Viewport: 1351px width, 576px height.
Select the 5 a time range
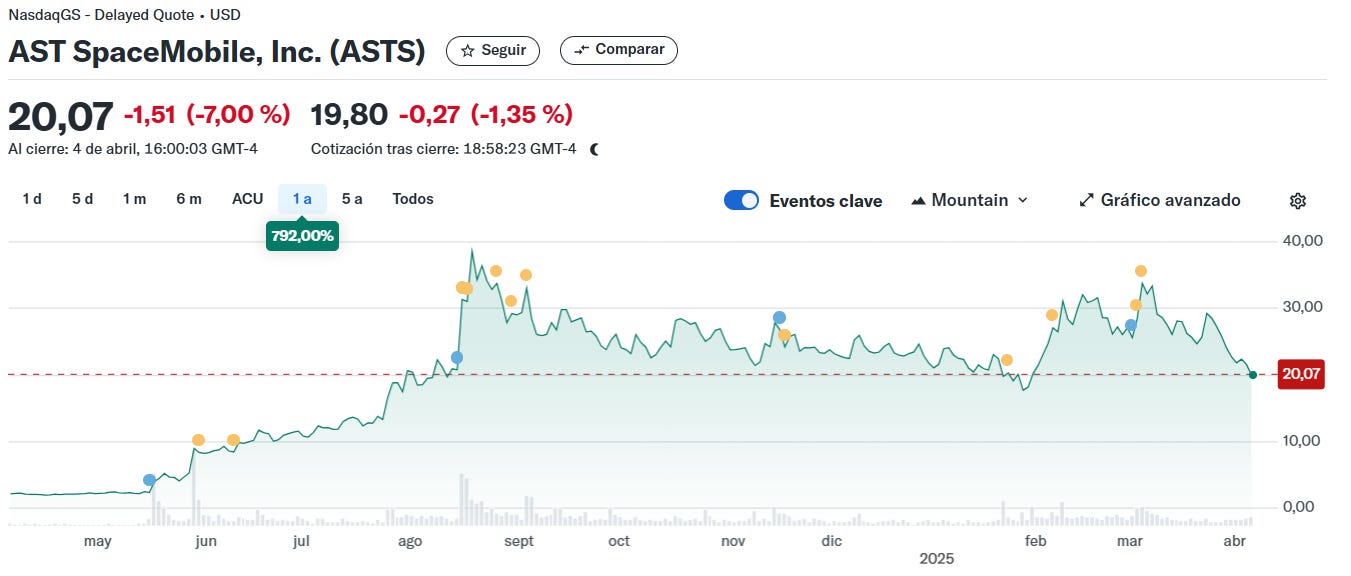tap(352, 199)
